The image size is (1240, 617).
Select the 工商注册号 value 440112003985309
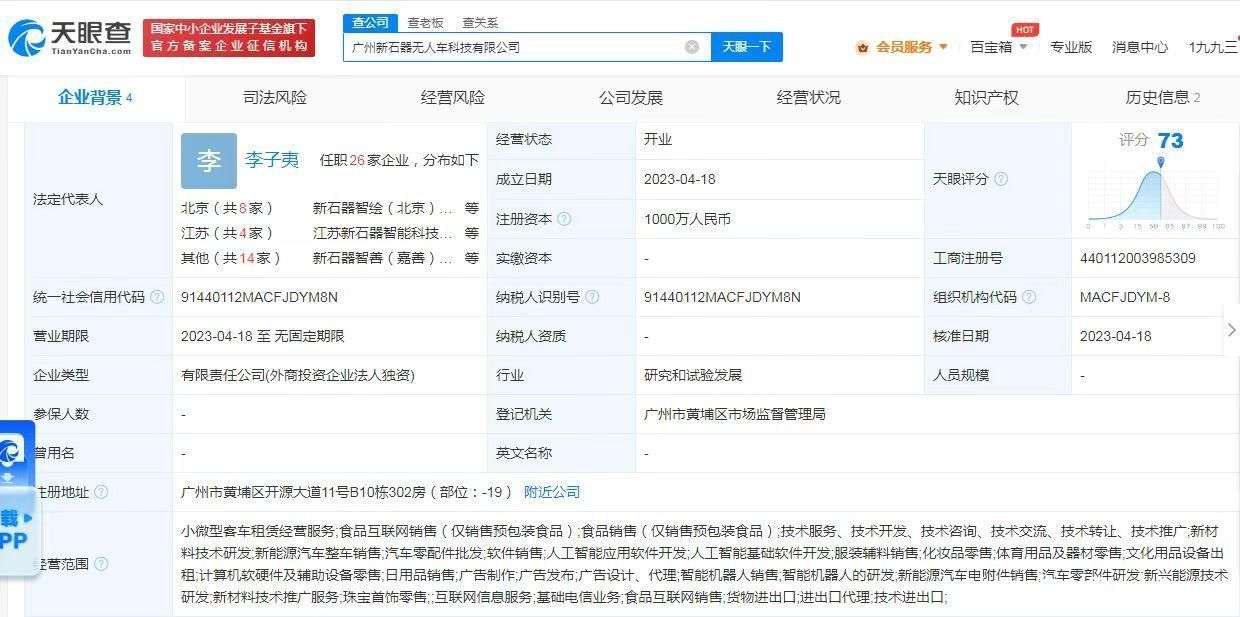(1137, 258)
